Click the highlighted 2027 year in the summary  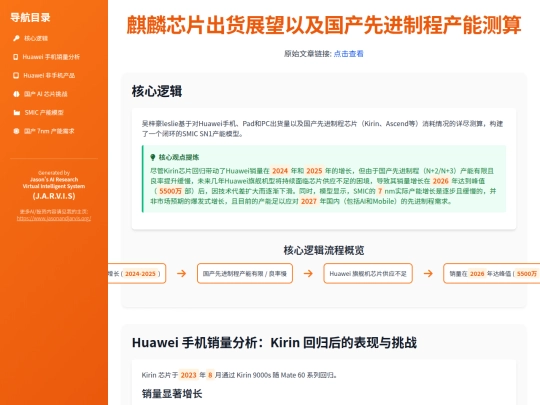pyautogui.click(x=309, y=201)
